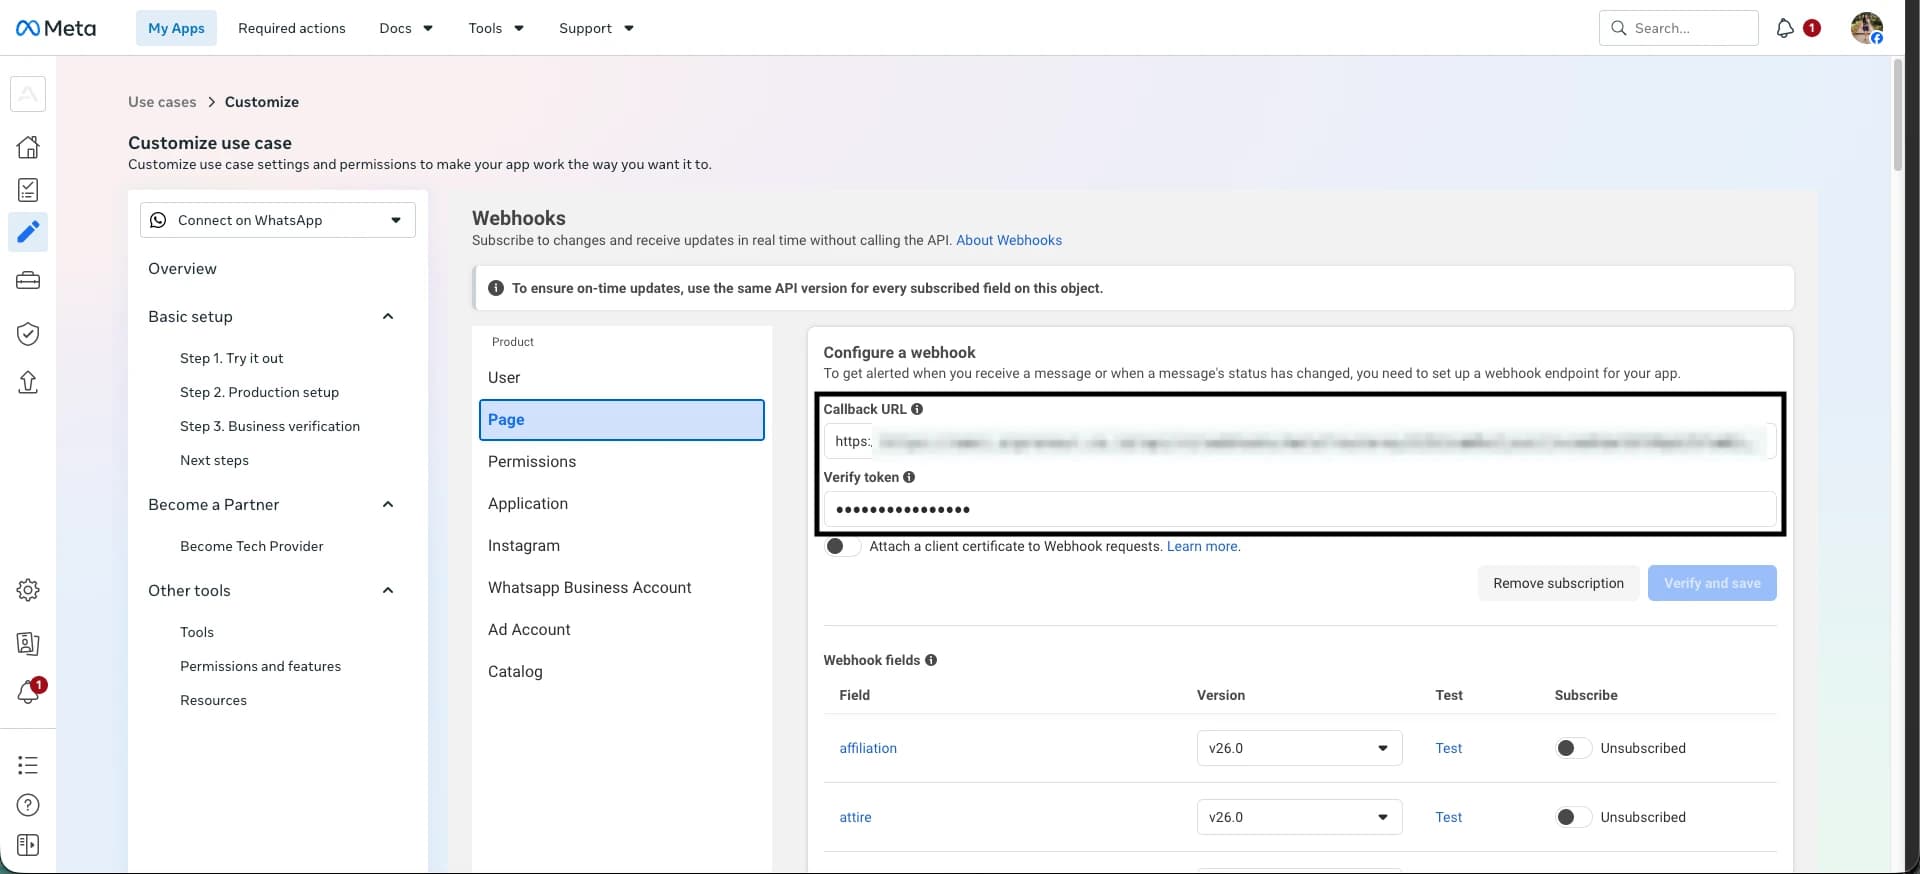Open the shield check review icon
Screen dimensions: 1920x874
28,333
